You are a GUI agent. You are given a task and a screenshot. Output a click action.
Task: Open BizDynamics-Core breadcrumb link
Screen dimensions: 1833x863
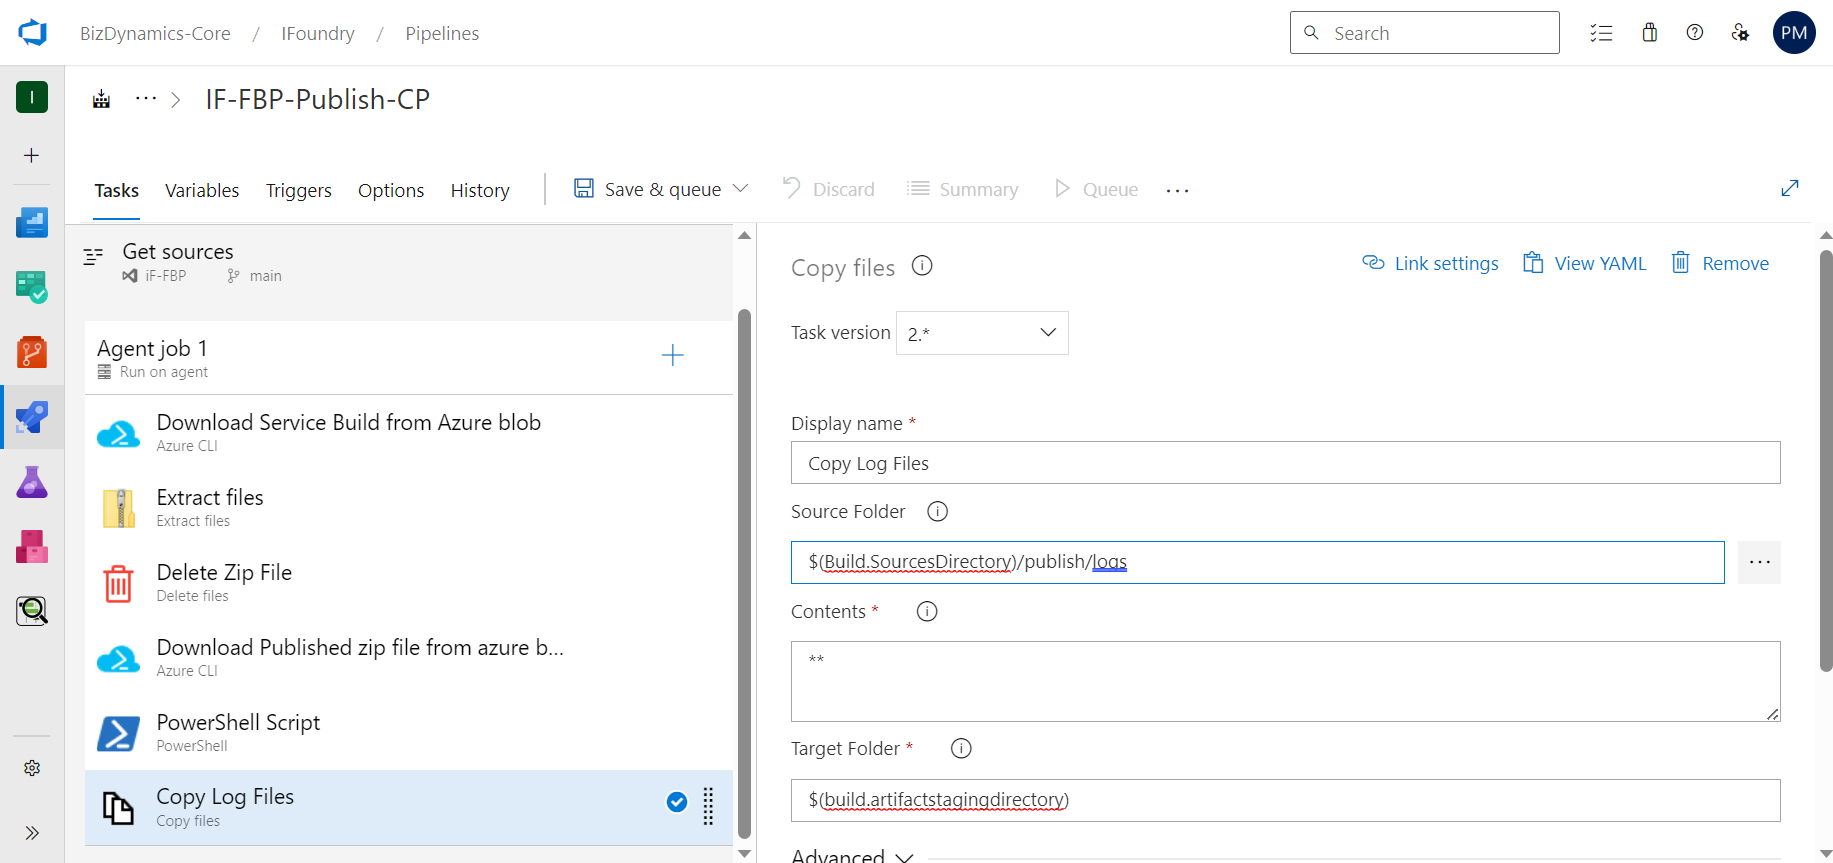[155, 33]
